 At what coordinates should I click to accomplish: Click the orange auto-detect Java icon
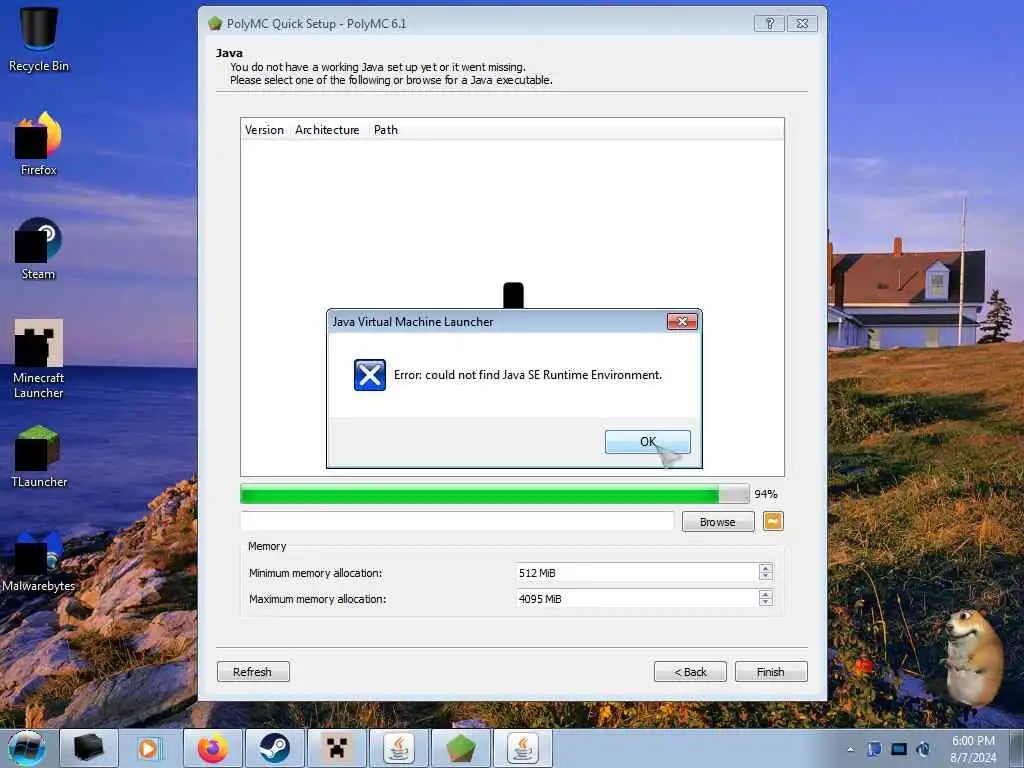(x=773, y=521)
